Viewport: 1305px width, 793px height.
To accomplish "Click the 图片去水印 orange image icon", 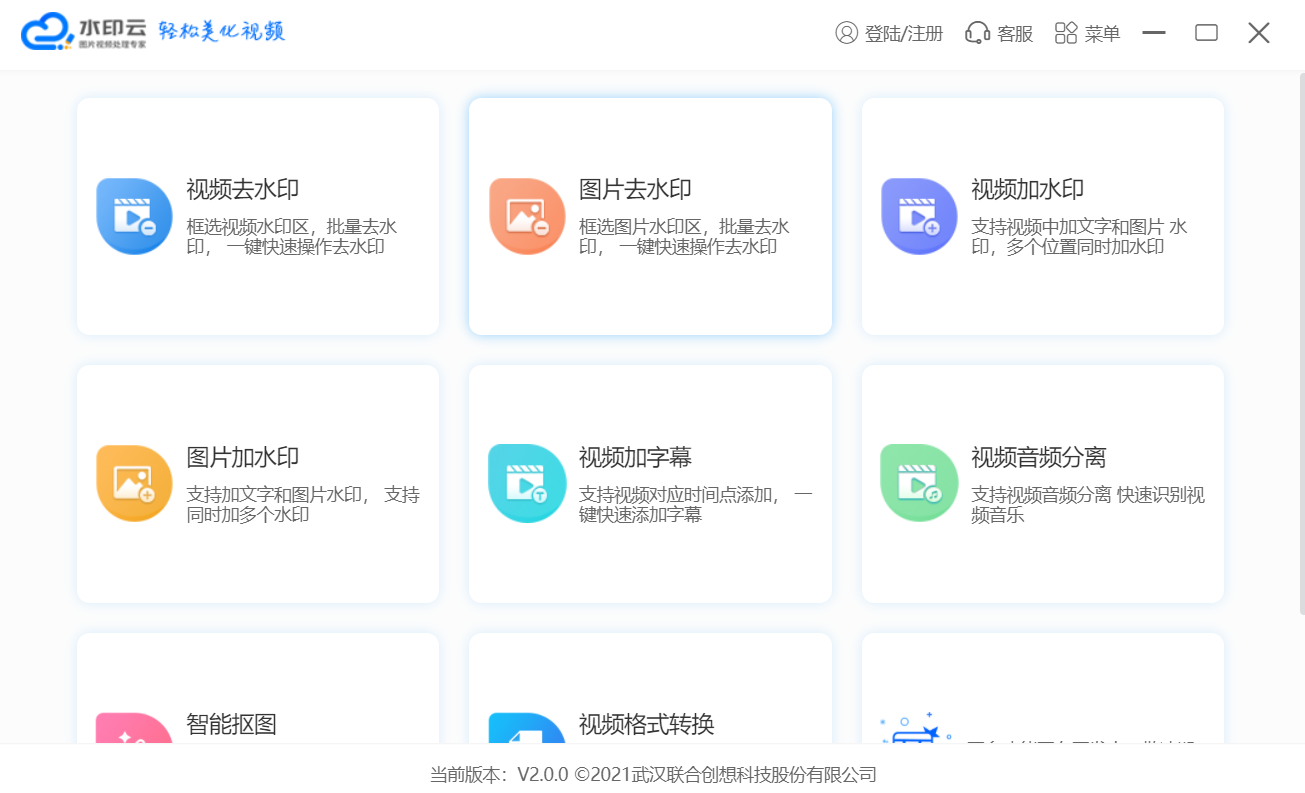I will click(x=527, y=216).
